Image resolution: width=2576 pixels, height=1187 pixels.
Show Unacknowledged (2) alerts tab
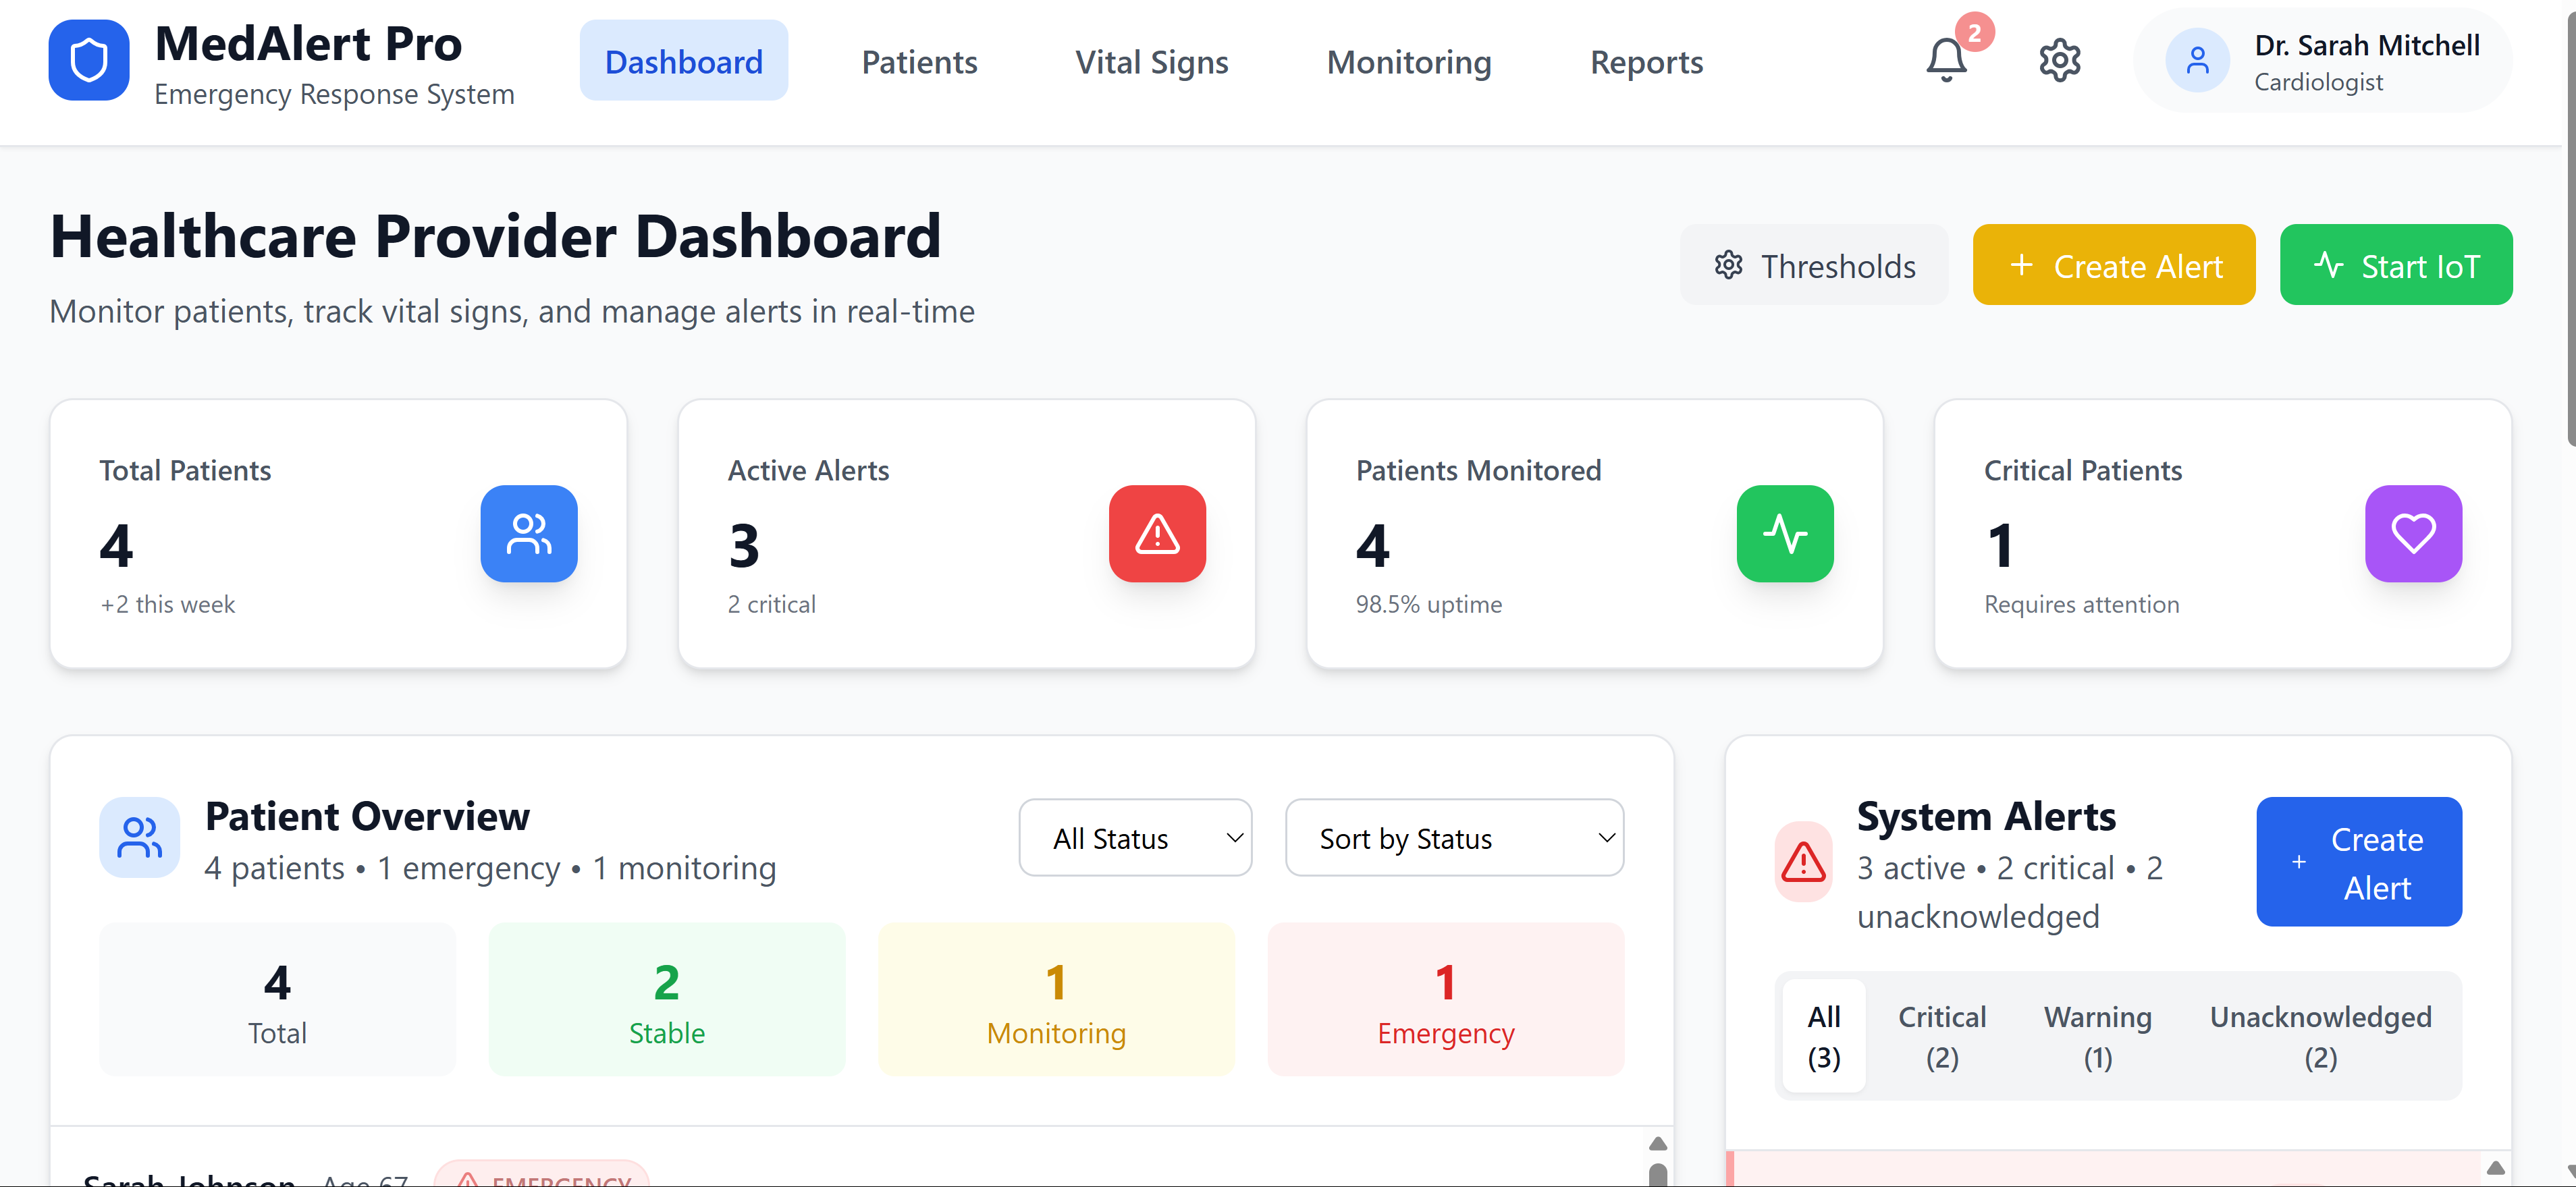coord(2320,1037)
